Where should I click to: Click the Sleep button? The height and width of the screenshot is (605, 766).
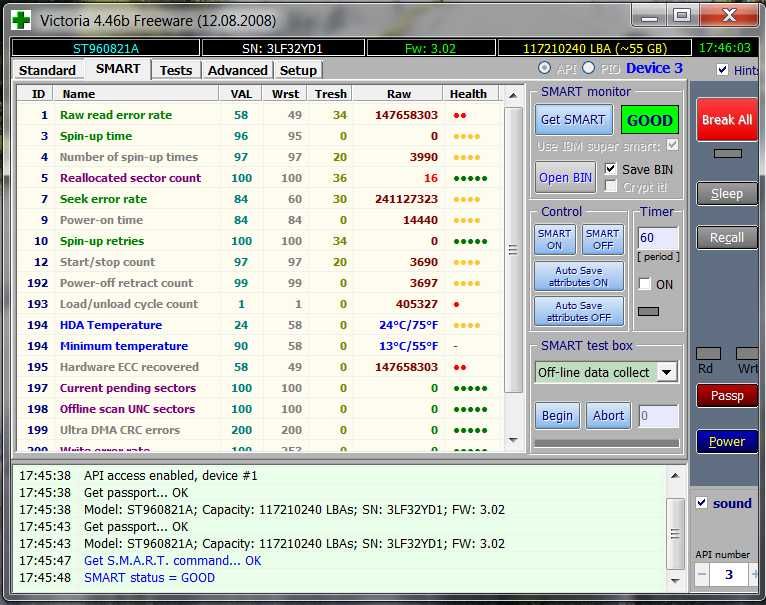tap(727, 194)
